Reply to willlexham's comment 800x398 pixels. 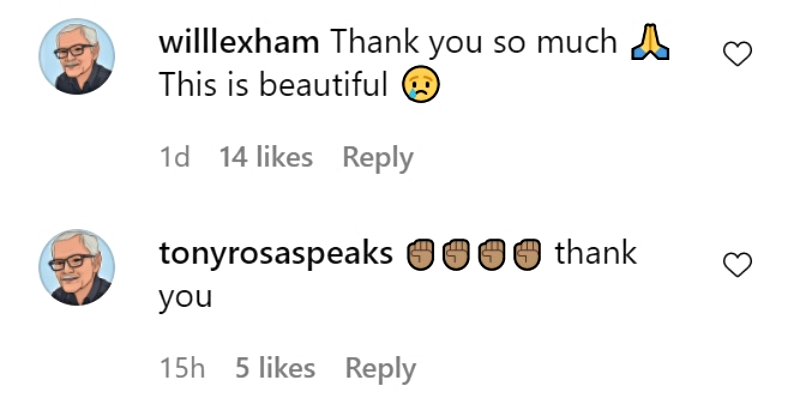[378, 158]
